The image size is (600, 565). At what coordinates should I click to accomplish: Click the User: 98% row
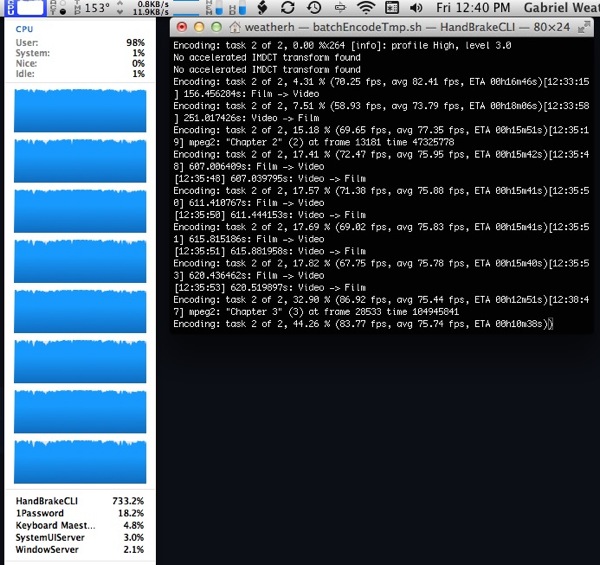[x=80, y=42]
